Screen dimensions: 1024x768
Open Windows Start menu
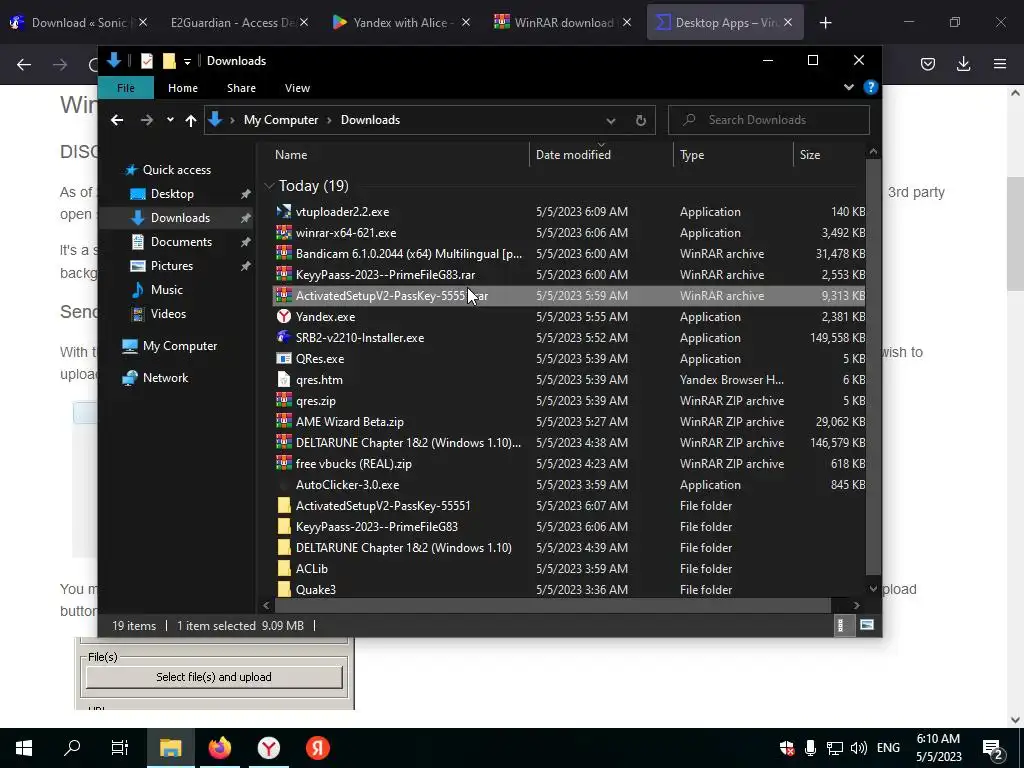pos(24,748)
